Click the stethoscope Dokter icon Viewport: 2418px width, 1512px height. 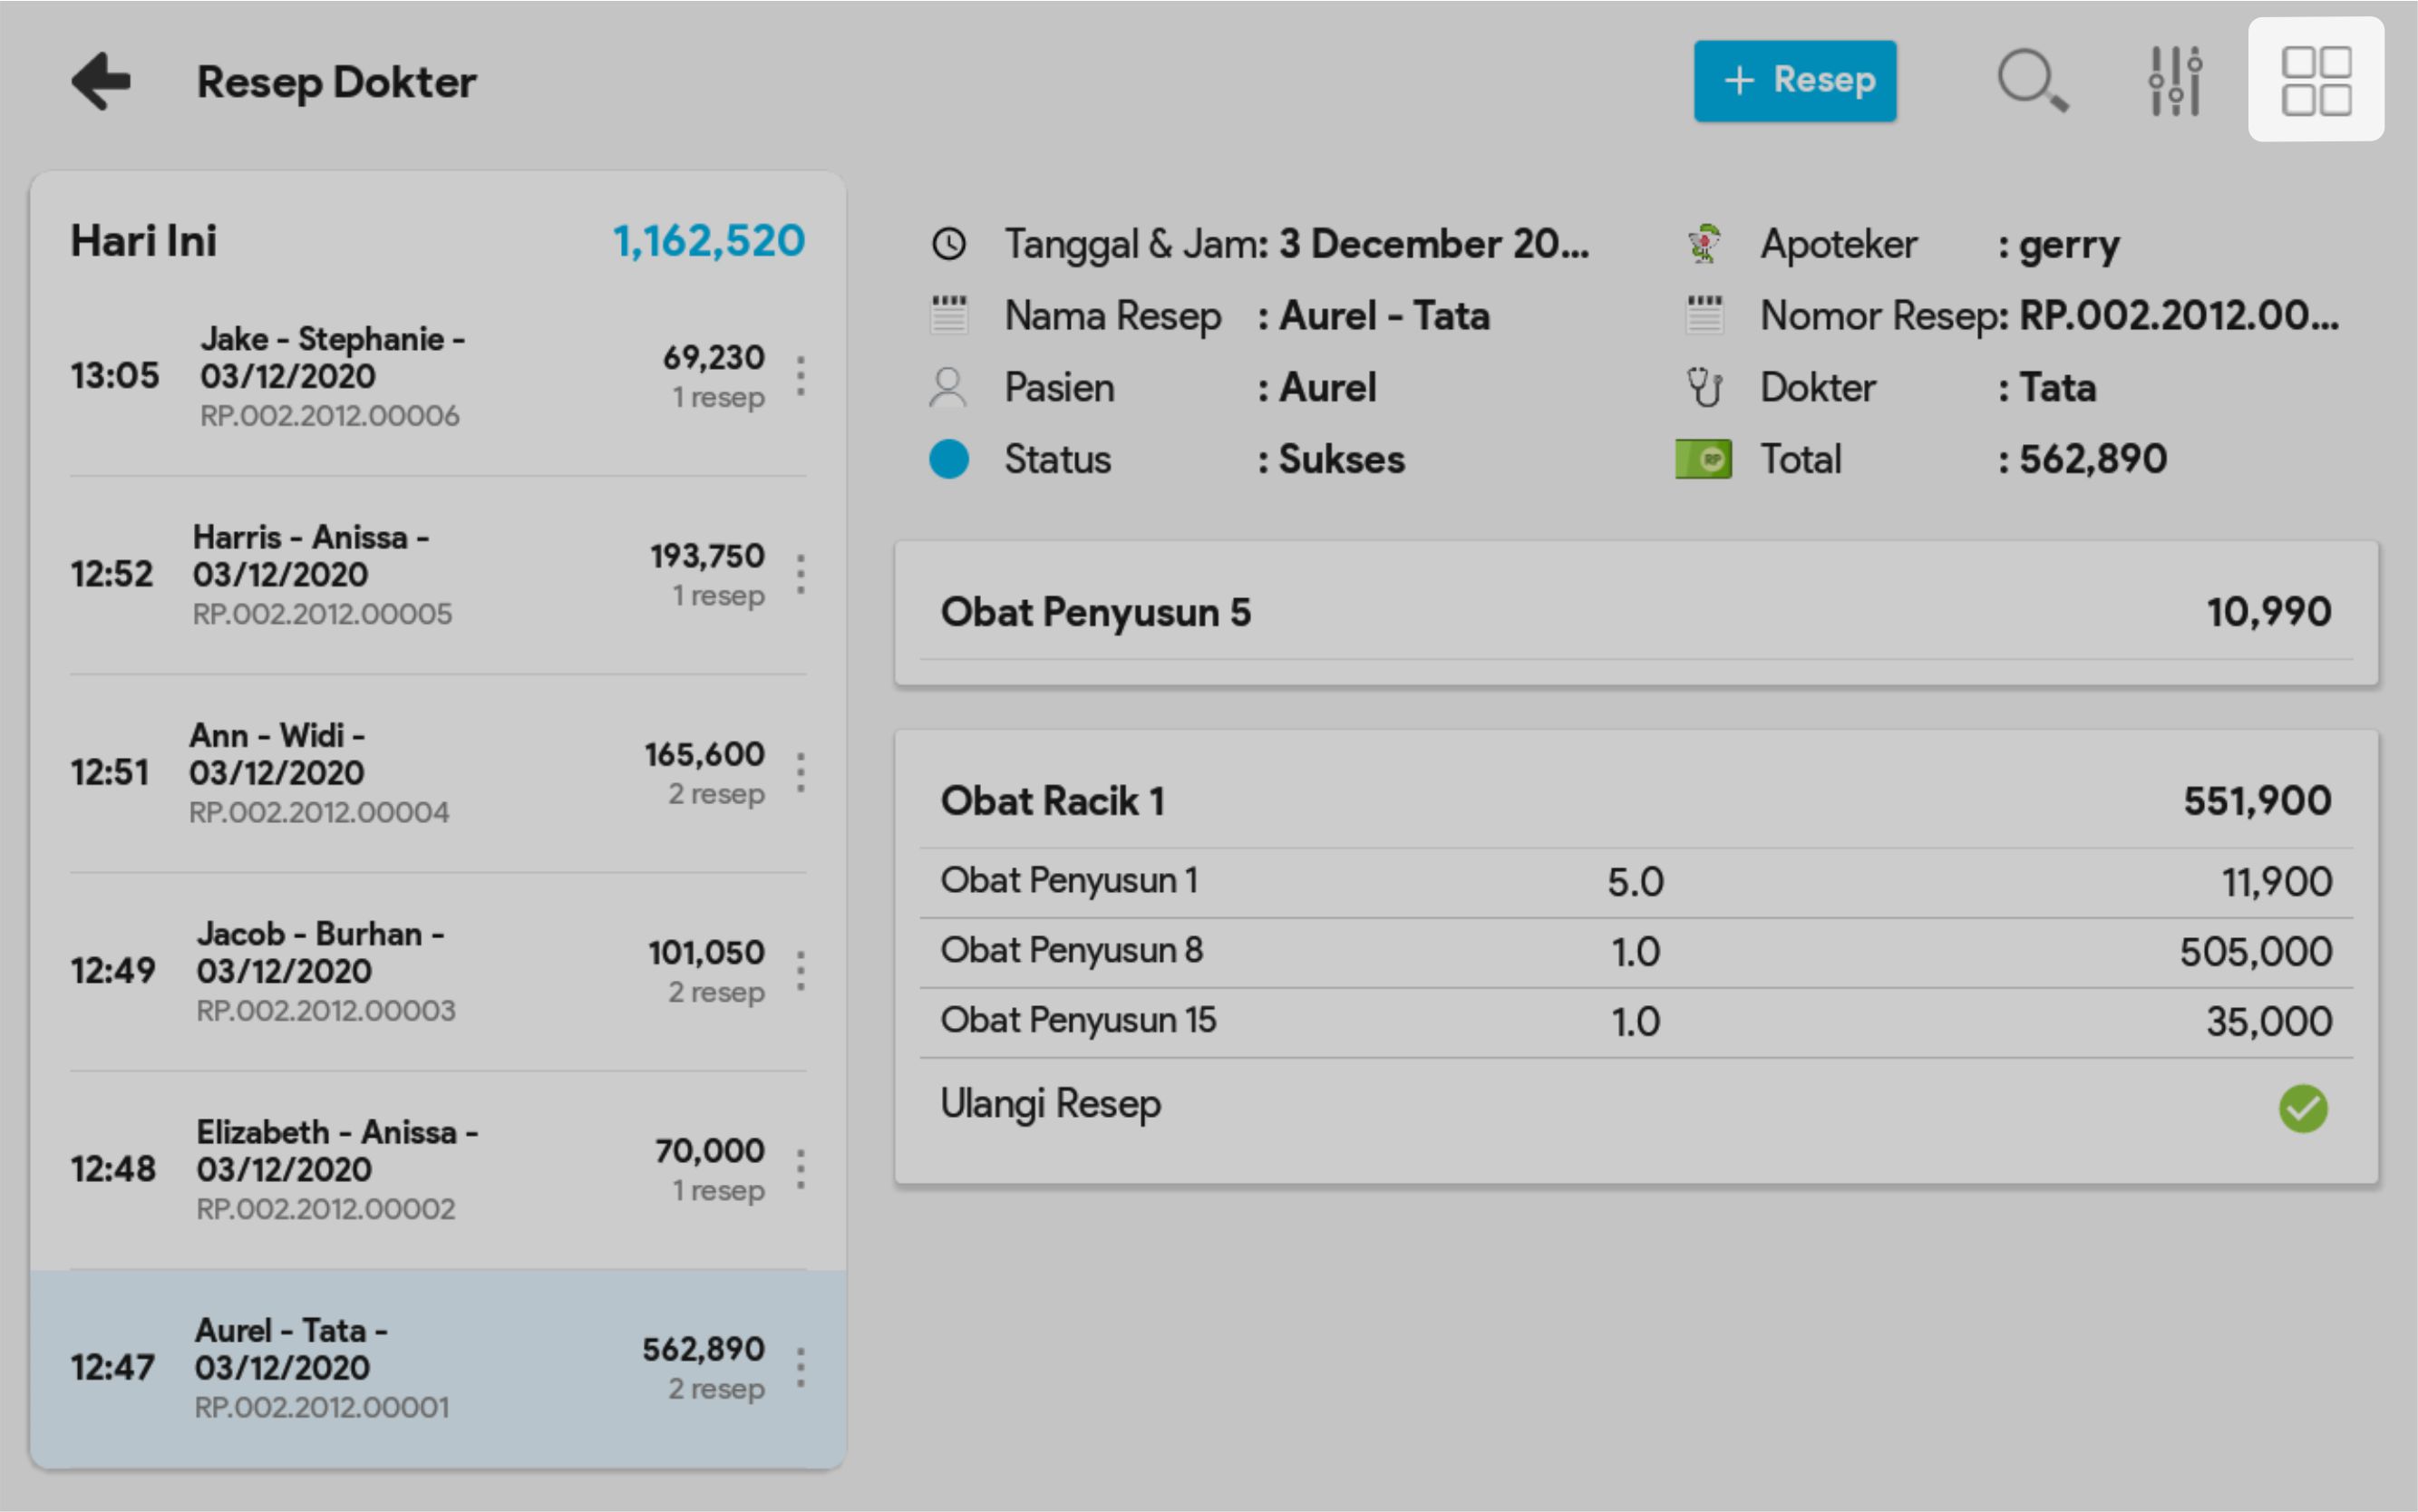1703,387
